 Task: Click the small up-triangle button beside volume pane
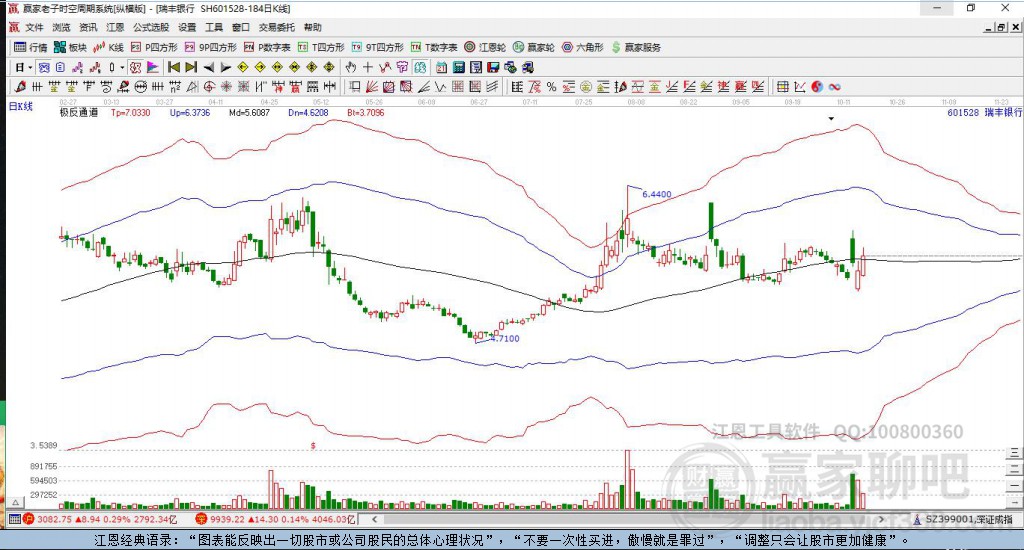click(16, 502)
